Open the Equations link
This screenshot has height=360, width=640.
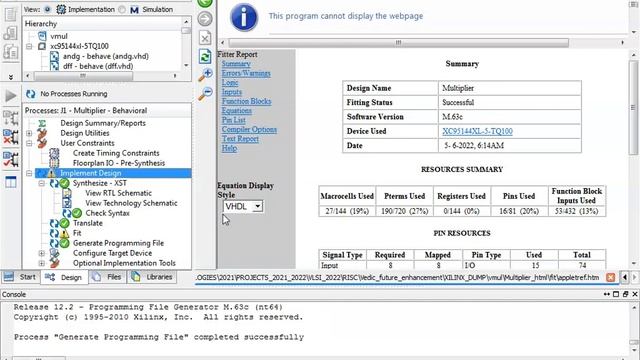coord(237,111)
